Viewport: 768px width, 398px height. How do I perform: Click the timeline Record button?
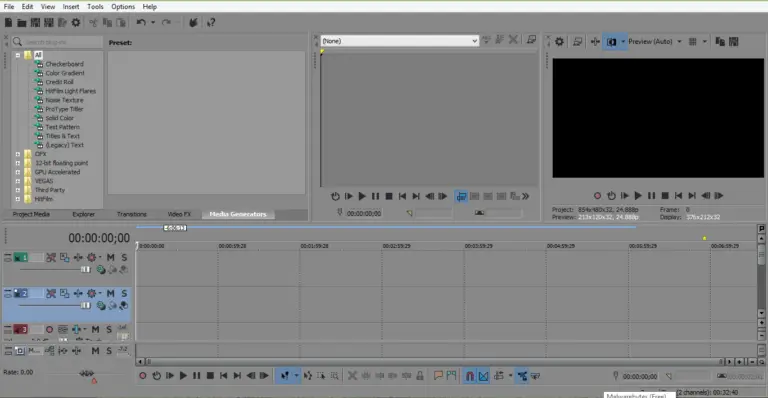point(143,376)
